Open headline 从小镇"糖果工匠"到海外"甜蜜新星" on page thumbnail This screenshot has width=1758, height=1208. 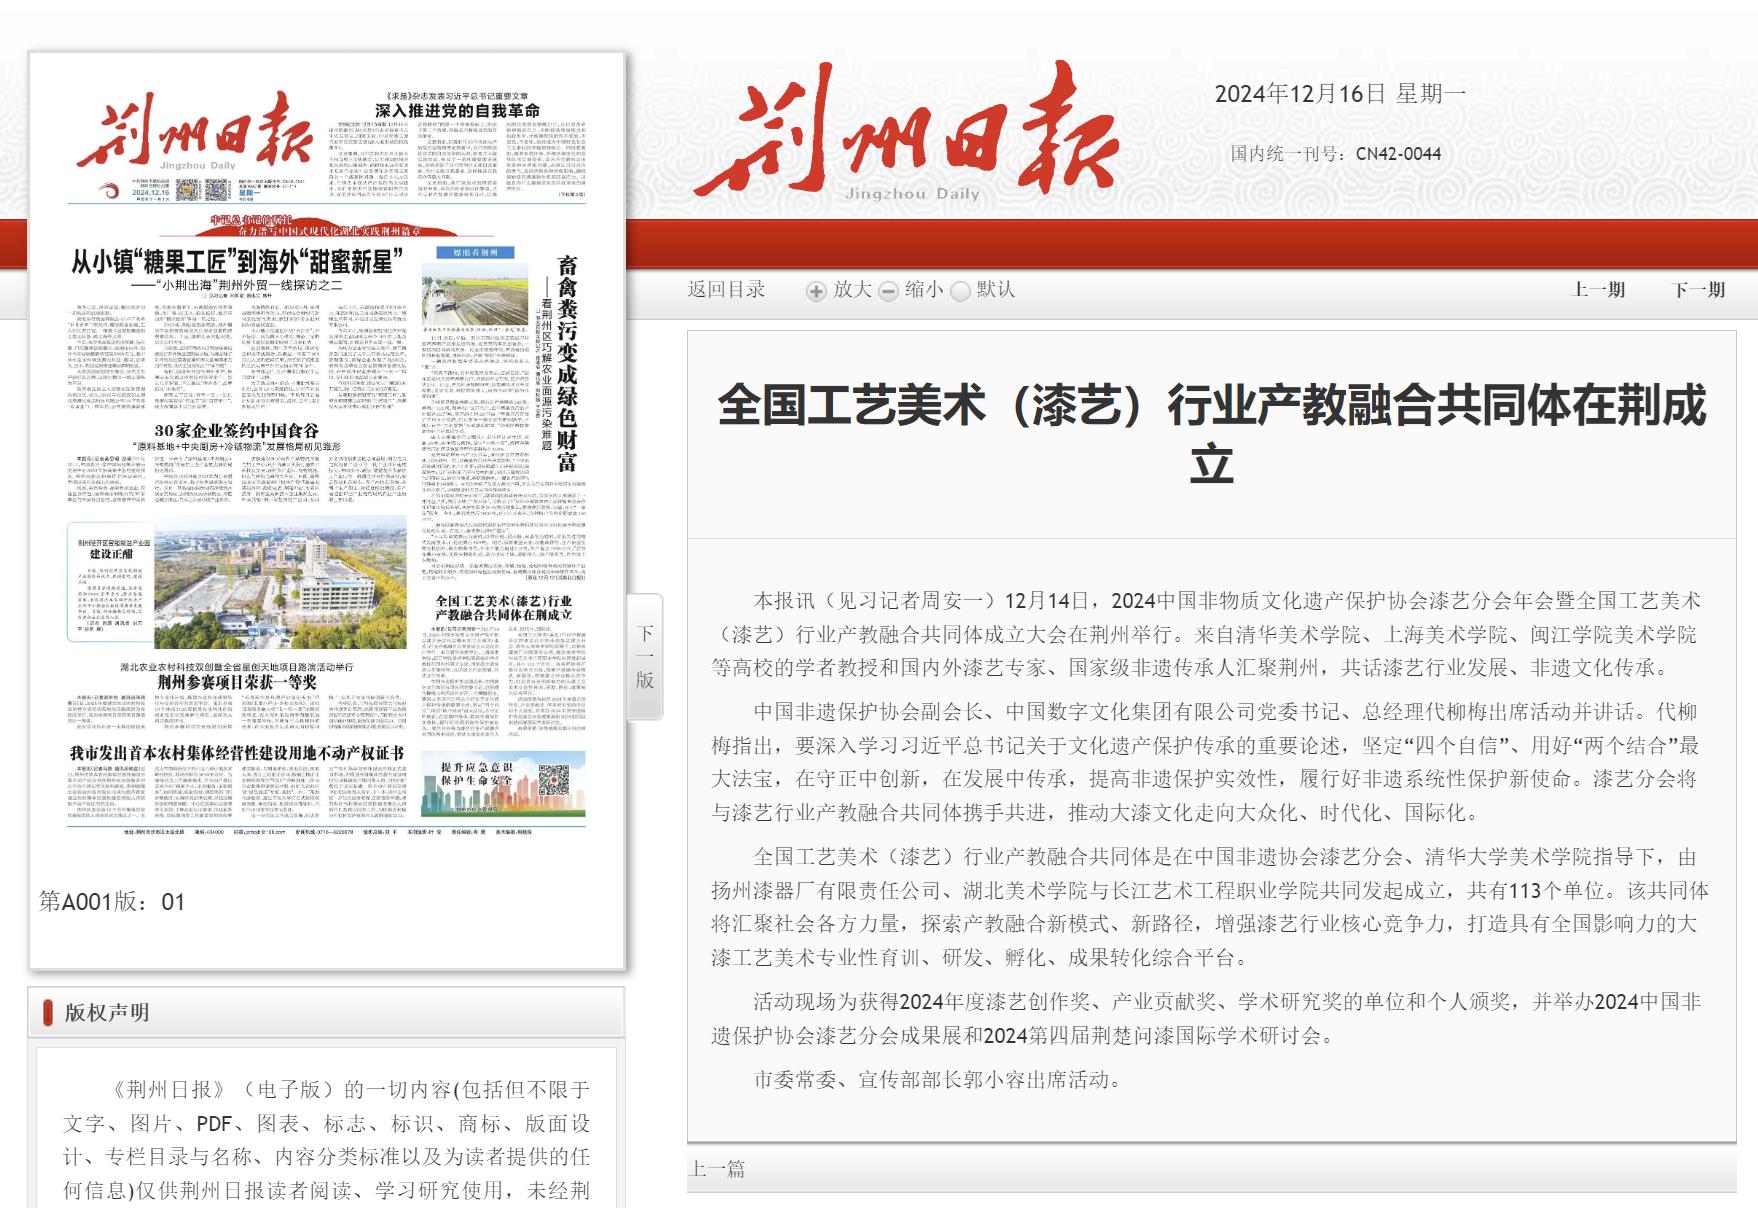237,262
